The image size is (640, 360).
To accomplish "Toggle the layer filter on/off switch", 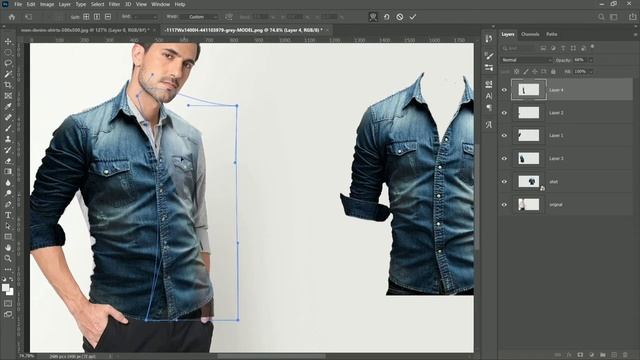I will [592, 47].
